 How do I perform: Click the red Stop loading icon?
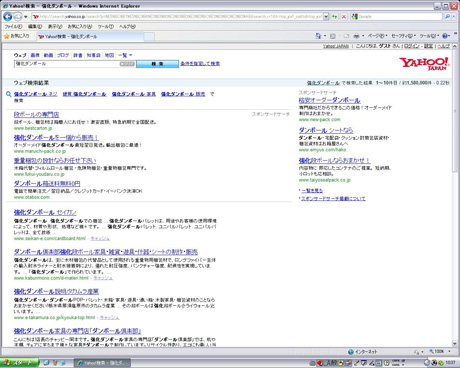[x=344, y=16]
